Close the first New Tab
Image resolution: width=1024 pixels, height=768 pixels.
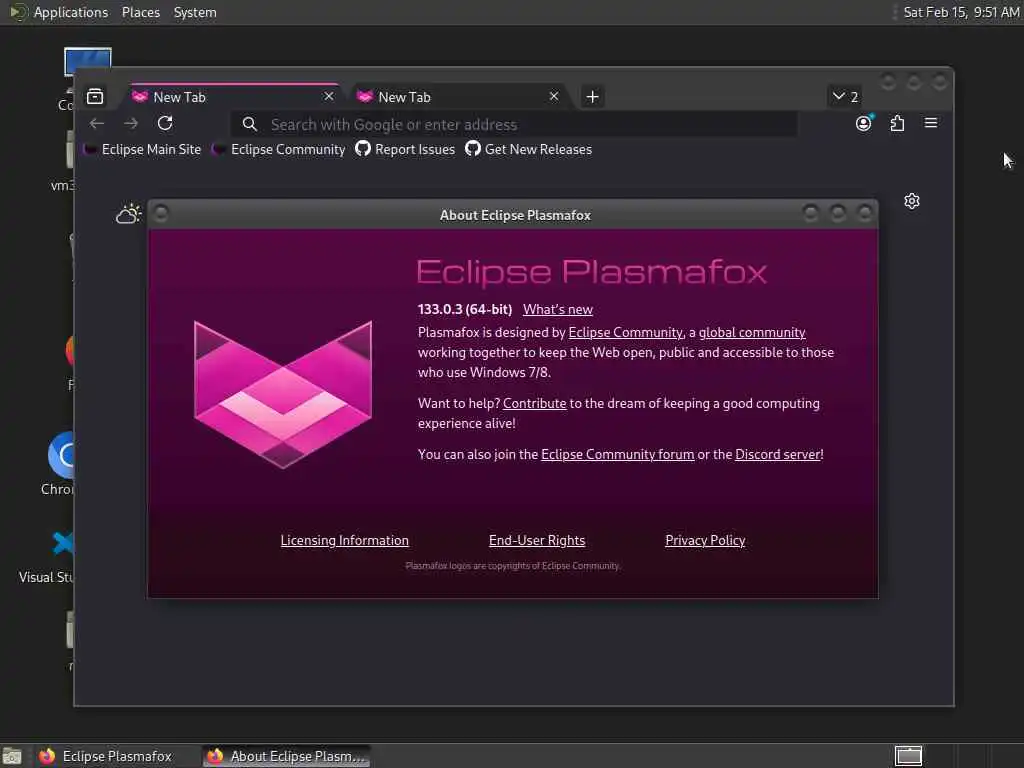click(328, 96)
